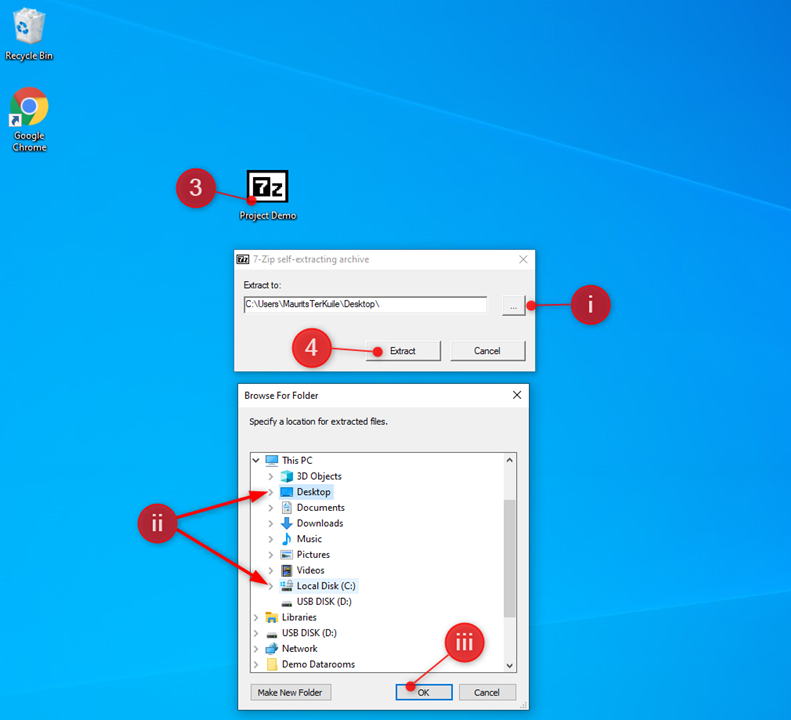Click the Local Disk (C:) drive icon
This screenshot has height=720, width=791.
coord(287,586)
